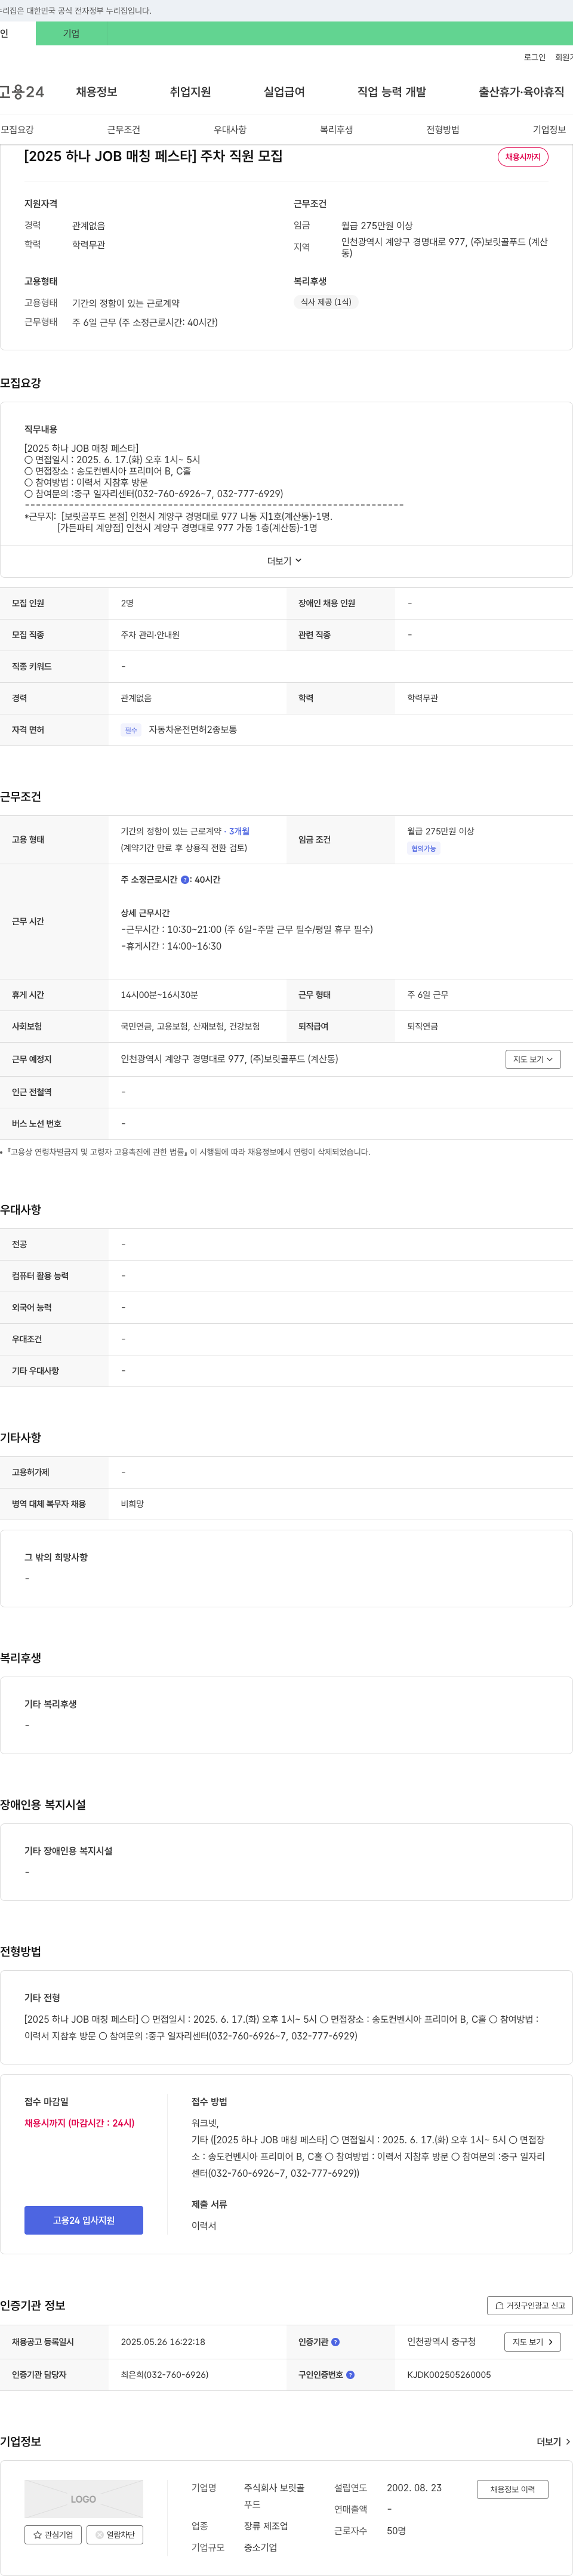Click the 로그인 link

pyautogui.click(x=534, y=57)
